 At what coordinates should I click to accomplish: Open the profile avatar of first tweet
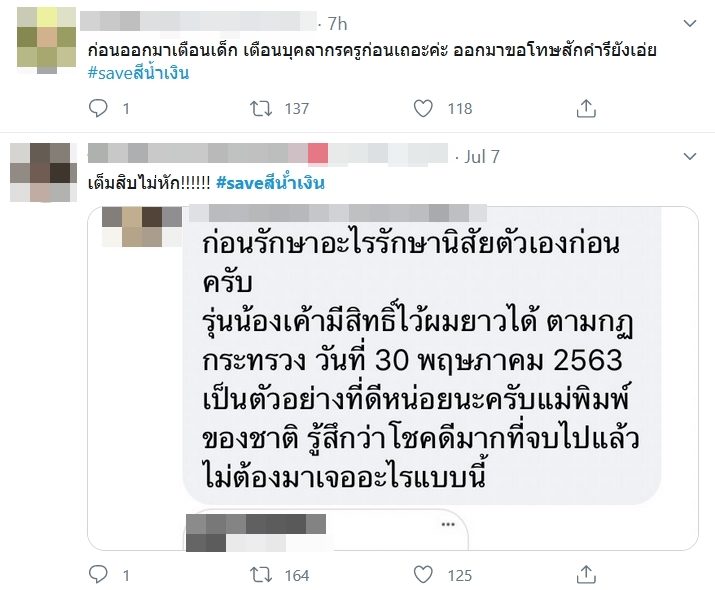[x=47, y=40]
